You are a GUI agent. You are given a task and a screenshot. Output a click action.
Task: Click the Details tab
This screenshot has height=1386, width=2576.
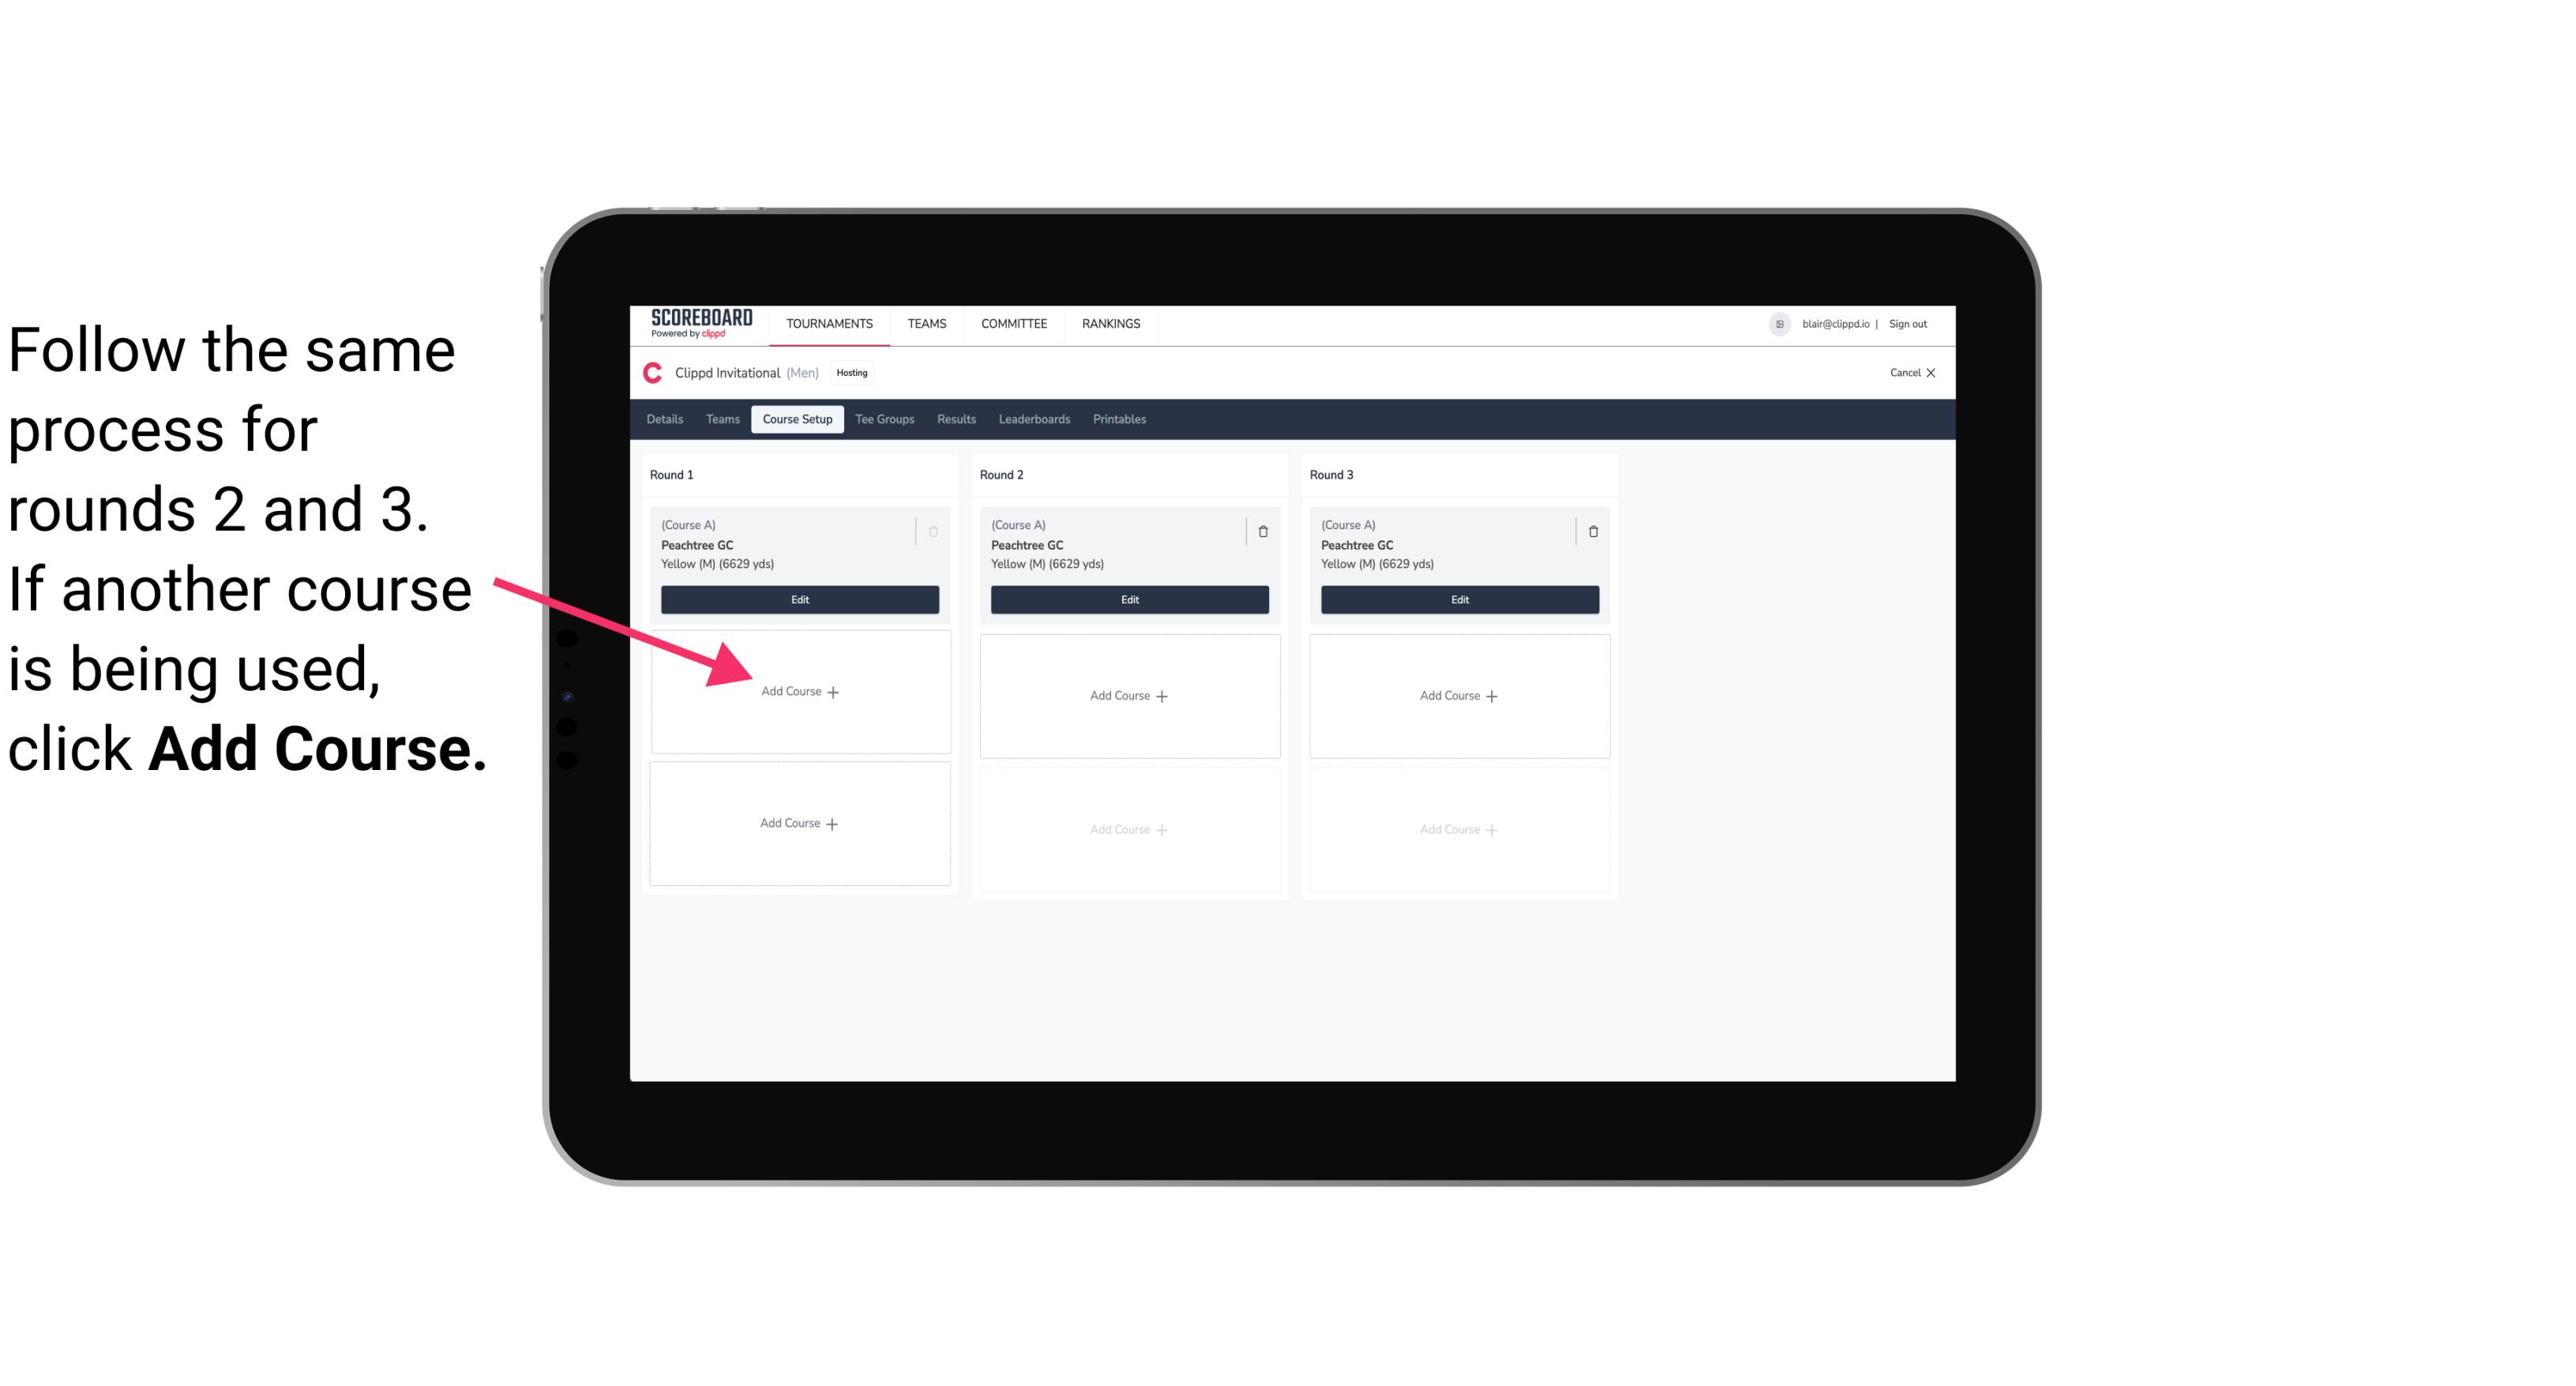pyautogui.click(x=666, y=420)
